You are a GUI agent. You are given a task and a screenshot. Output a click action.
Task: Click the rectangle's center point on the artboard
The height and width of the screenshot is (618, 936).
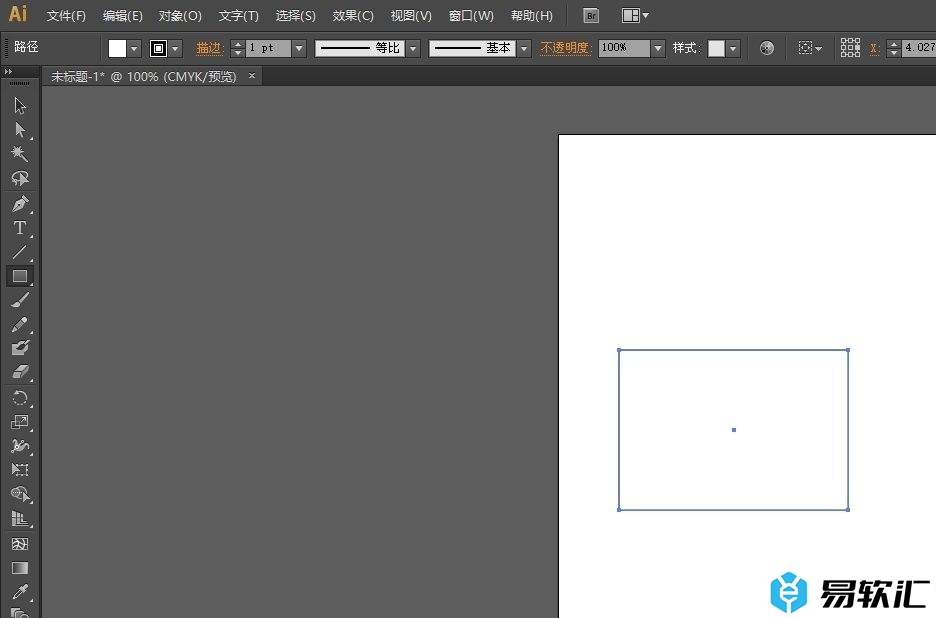[x=734, y=430]
